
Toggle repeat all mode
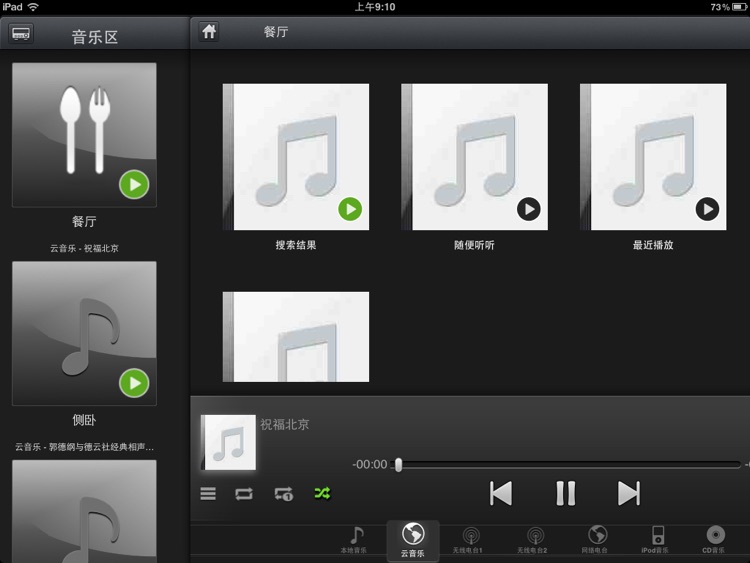pos(244,494)
